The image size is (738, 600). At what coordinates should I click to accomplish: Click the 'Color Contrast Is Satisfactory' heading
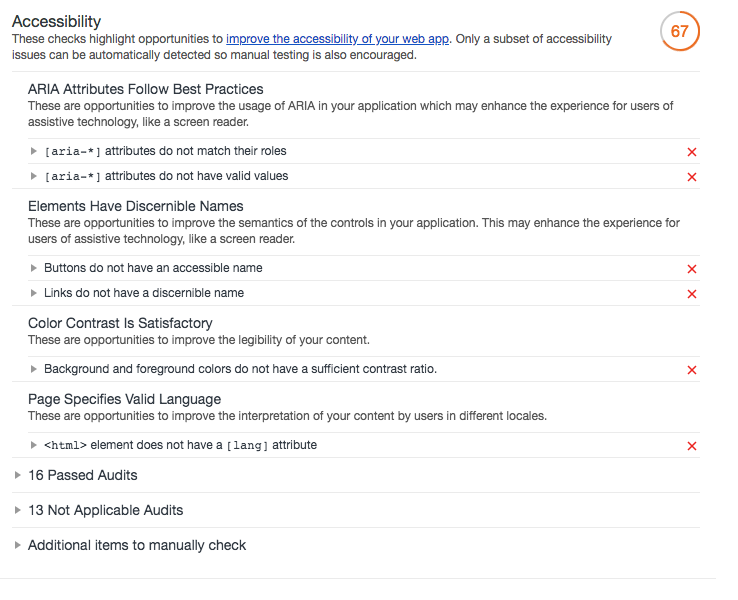tap(120, 323)
